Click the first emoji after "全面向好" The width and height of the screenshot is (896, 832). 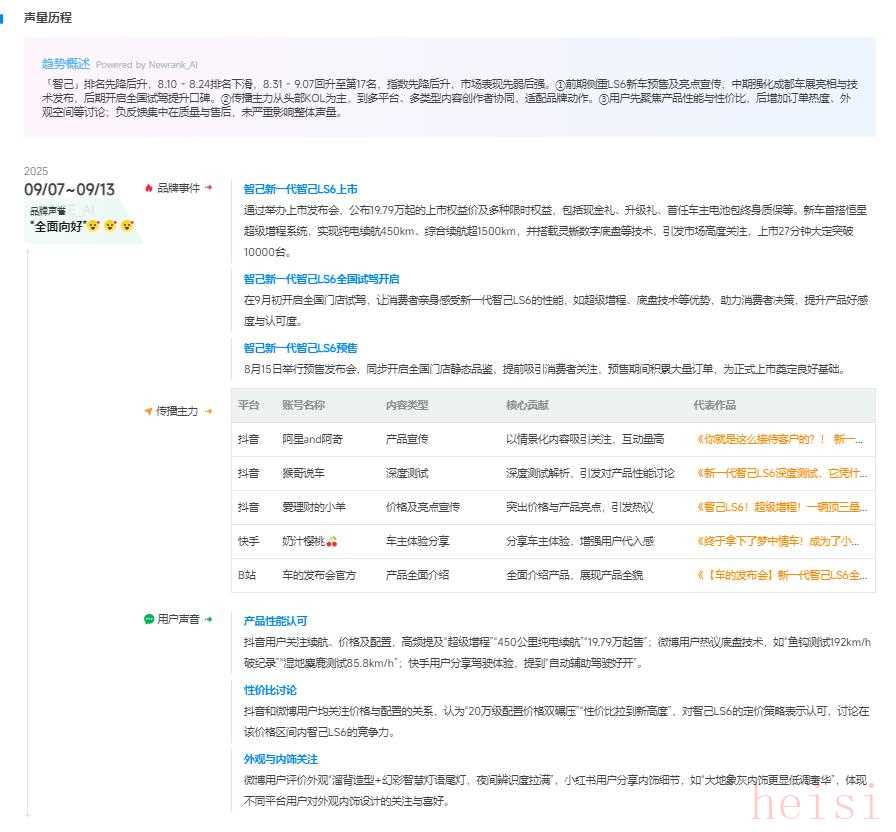point(92,226)
